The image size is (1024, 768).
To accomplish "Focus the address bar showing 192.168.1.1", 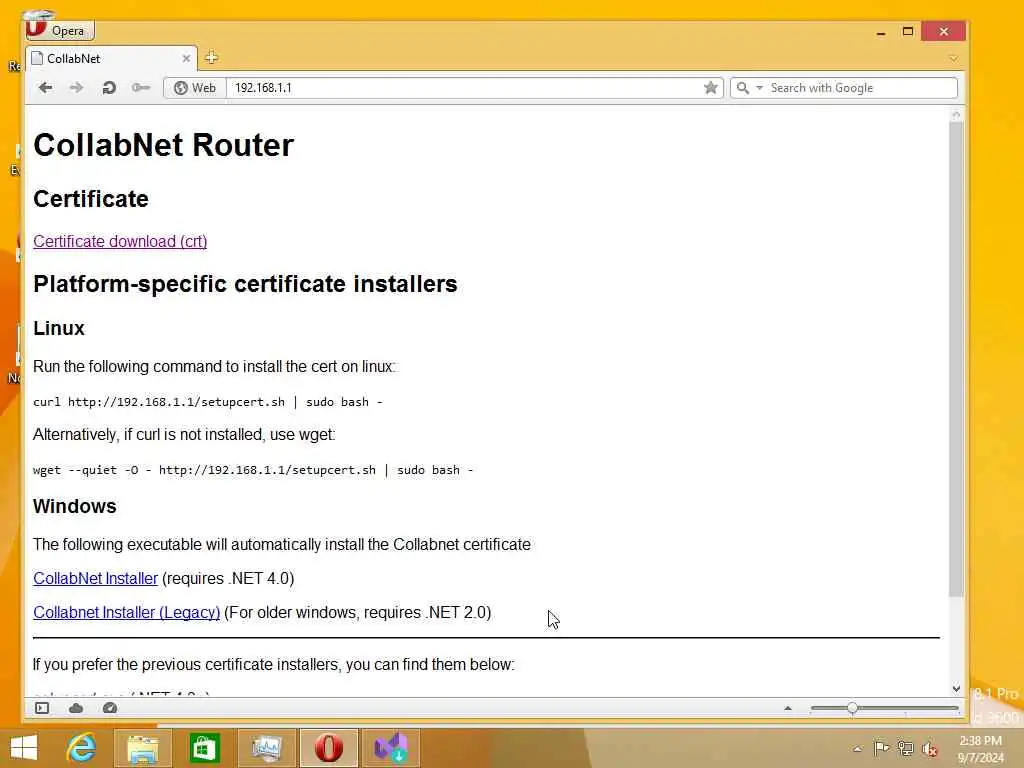I will click(x=464, y=88).
